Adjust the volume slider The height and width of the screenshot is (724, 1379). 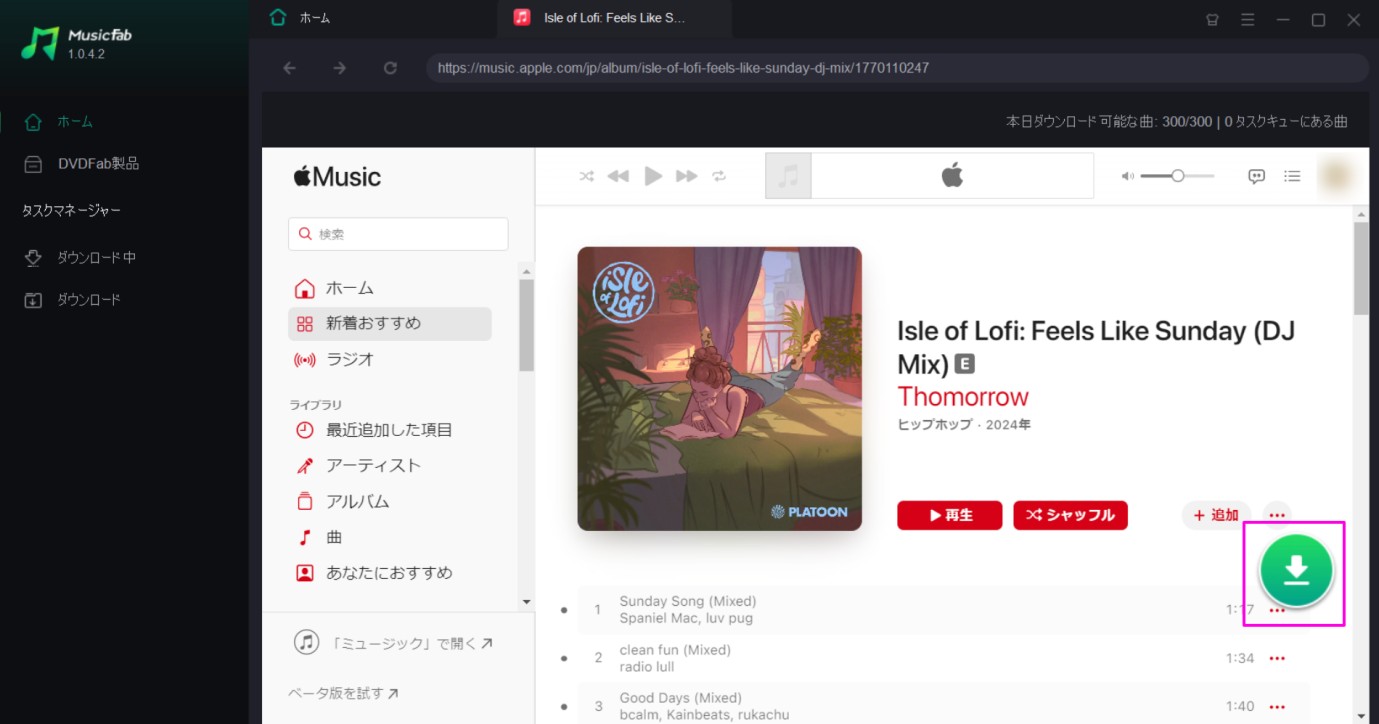click(1177, 176)
